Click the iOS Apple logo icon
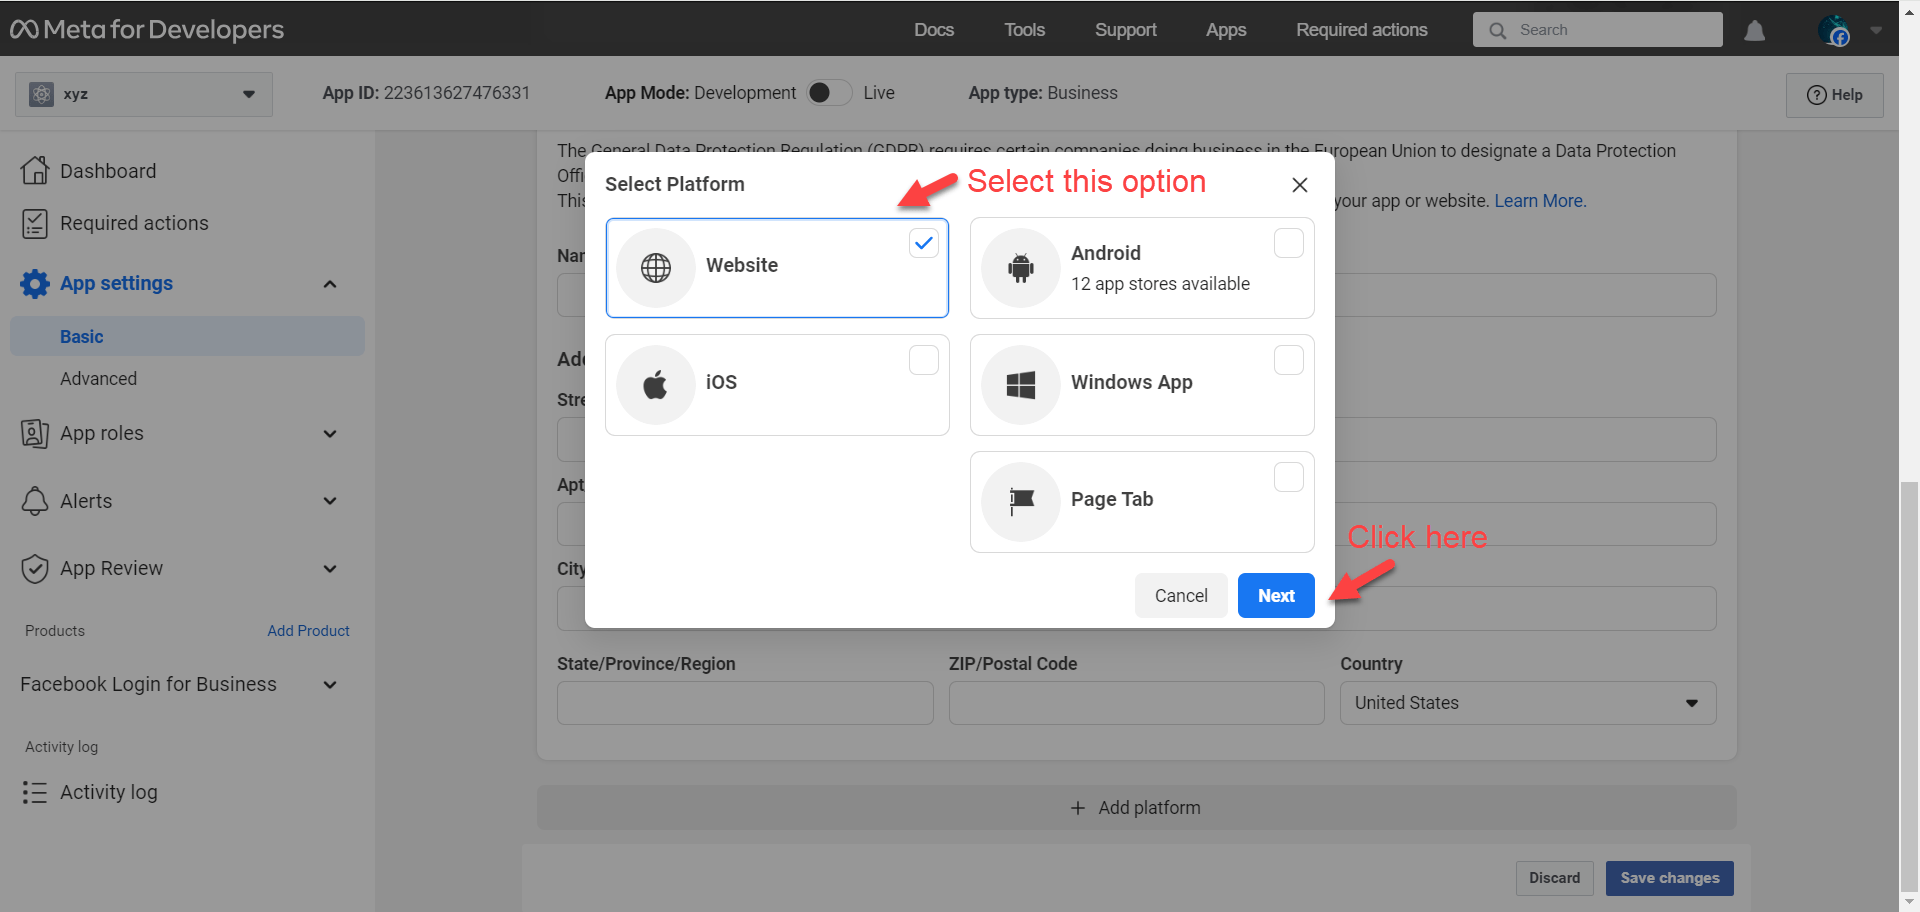 coord(656,385)
